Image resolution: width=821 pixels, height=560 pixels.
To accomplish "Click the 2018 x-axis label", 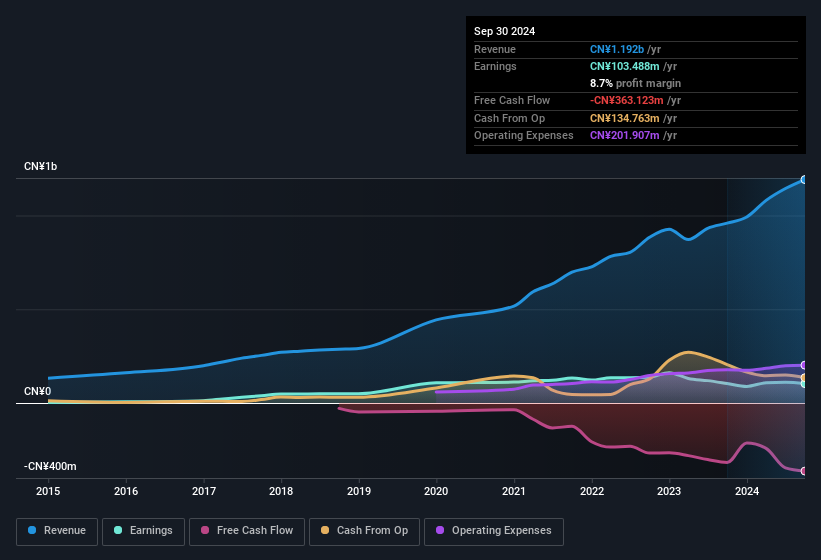I will click(x=281, y=491).
